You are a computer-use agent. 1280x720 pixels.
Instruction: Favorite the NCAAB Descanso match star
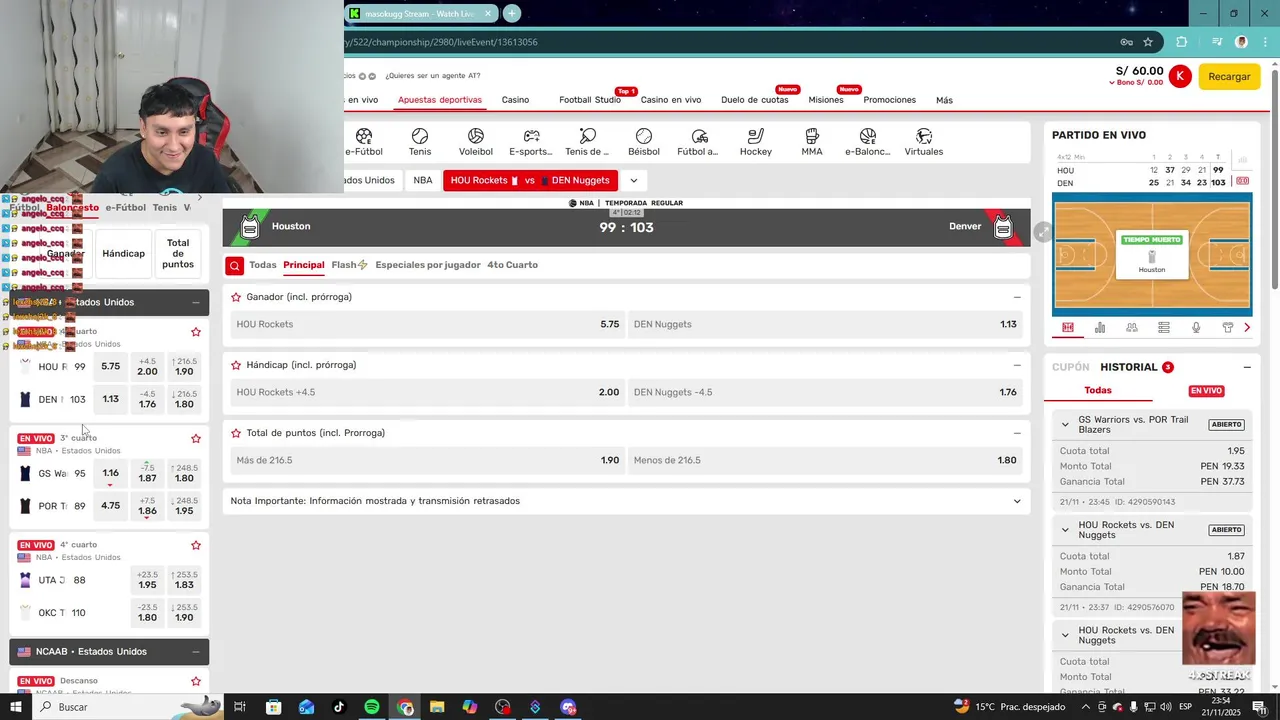[196, 681]
